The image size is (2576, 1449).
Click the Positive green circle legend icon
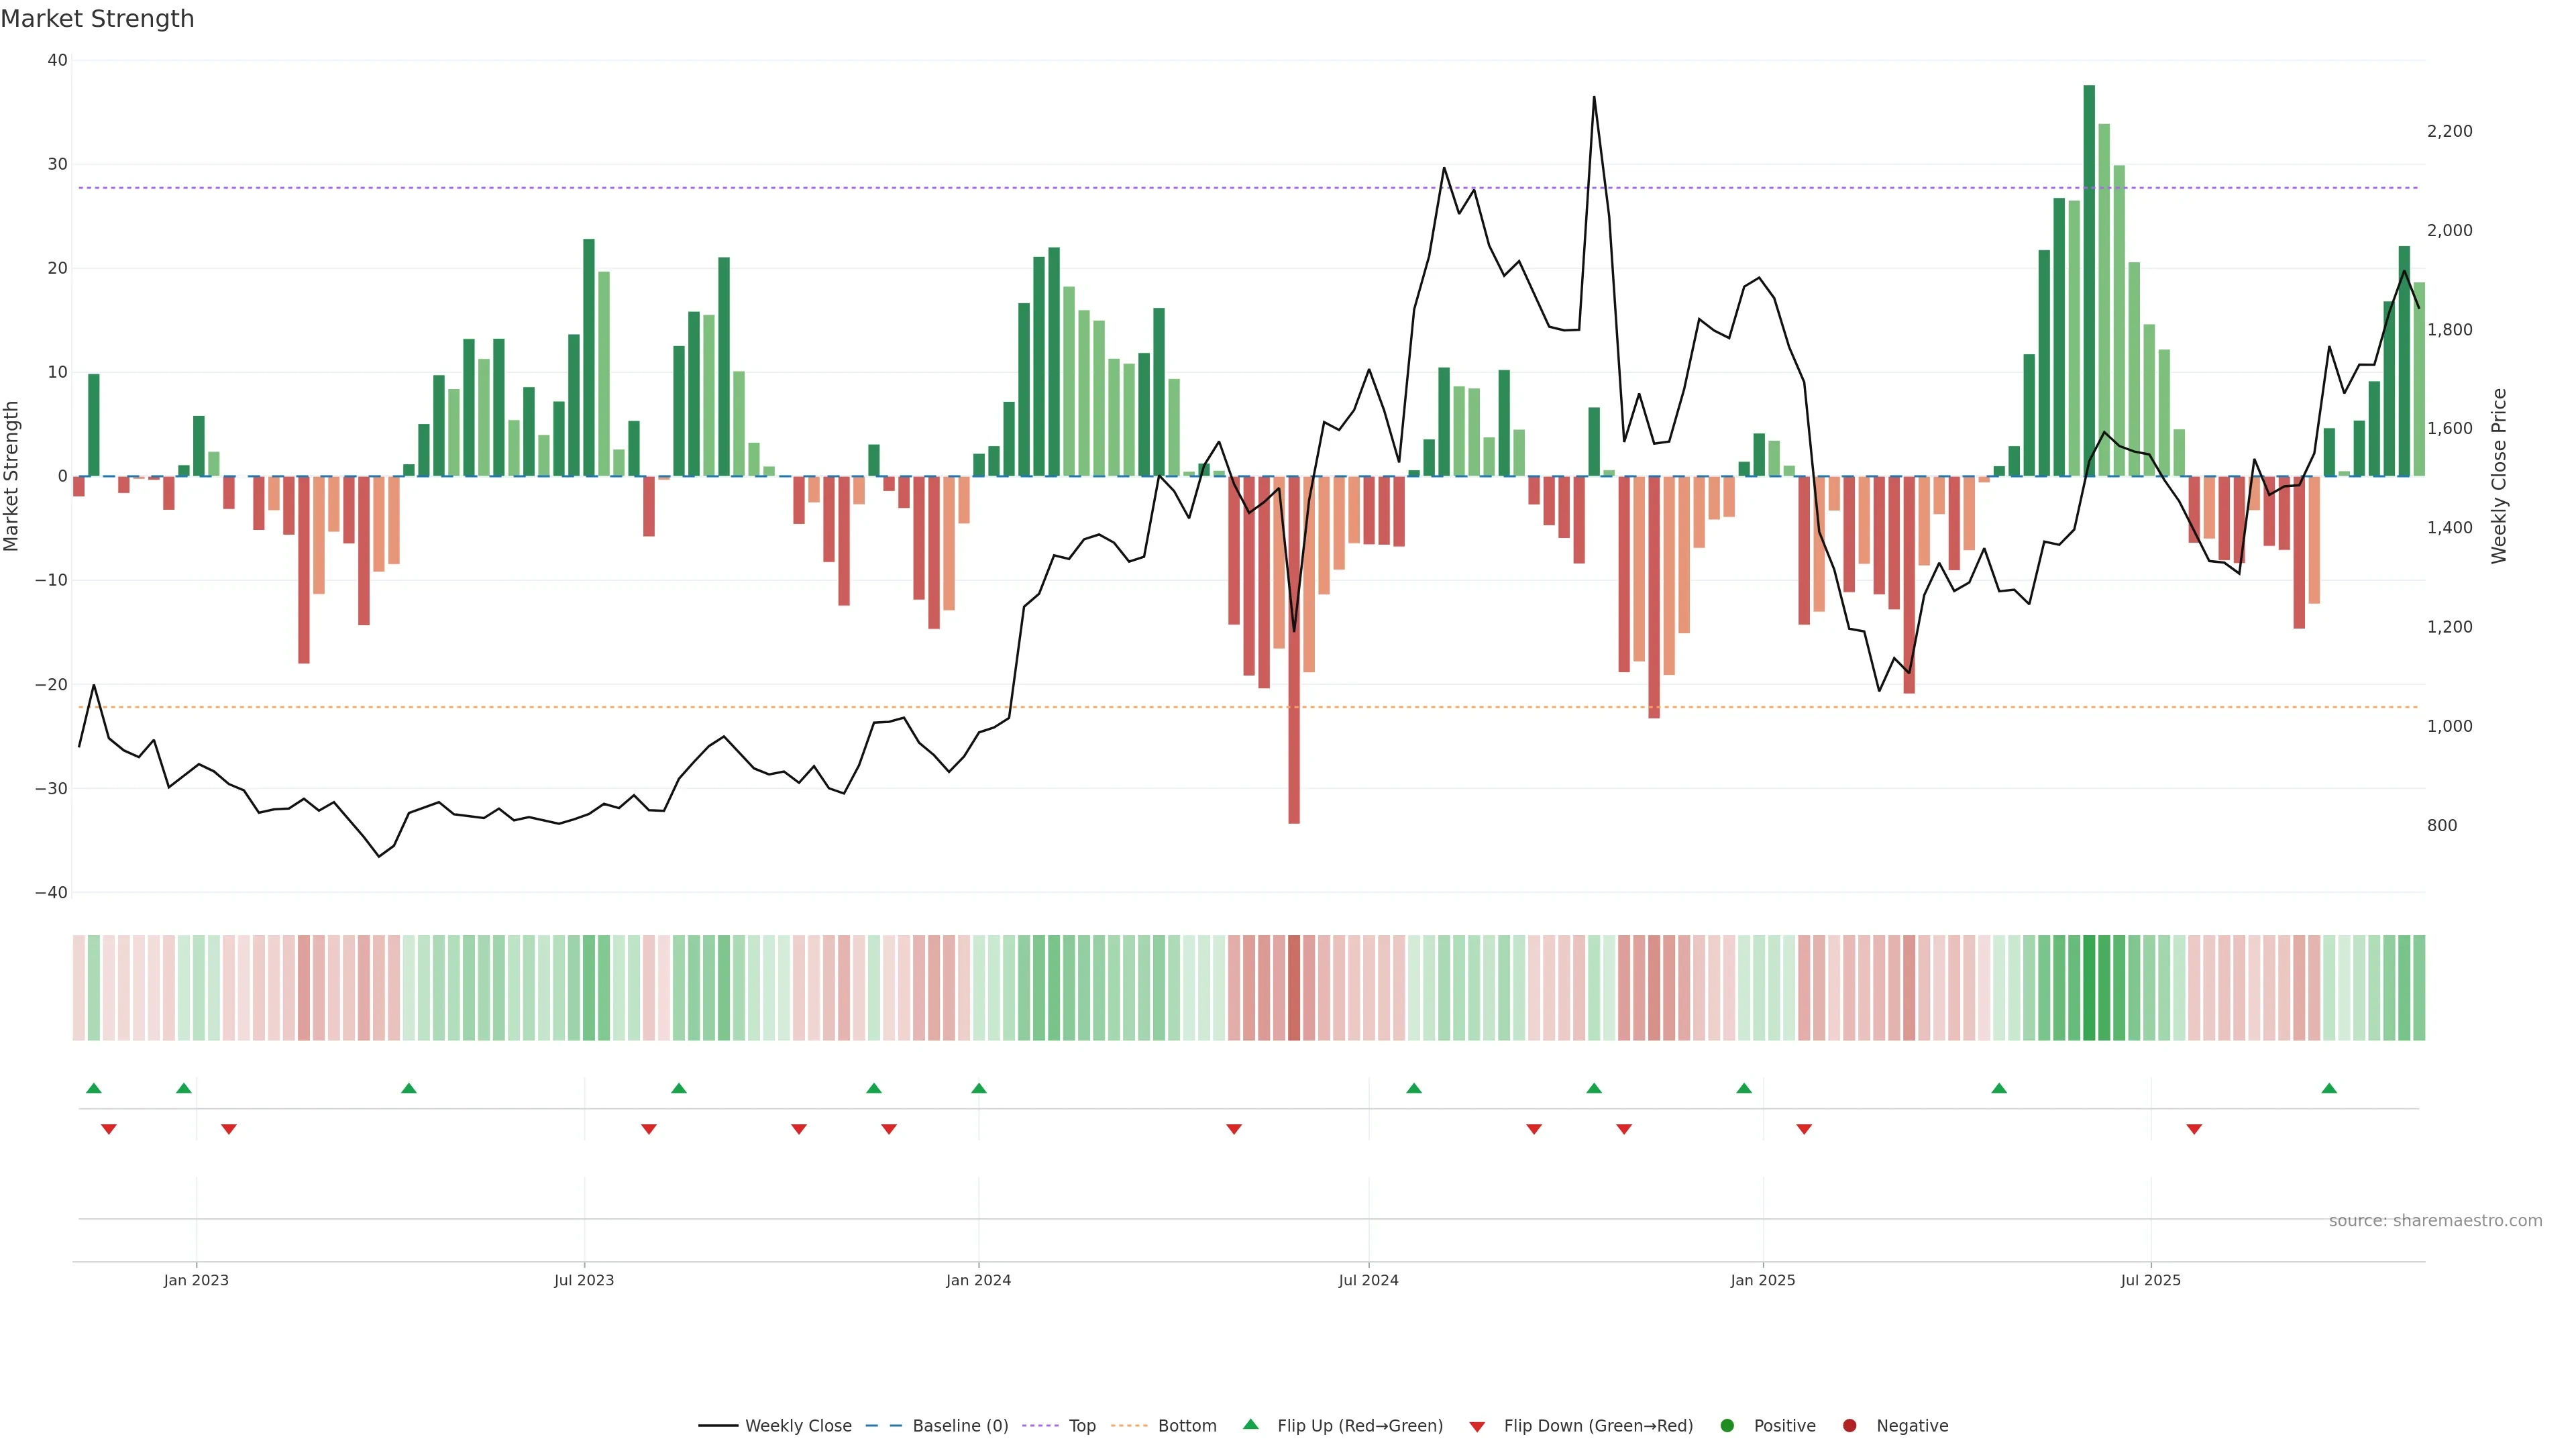[x=1727, y=1426]
